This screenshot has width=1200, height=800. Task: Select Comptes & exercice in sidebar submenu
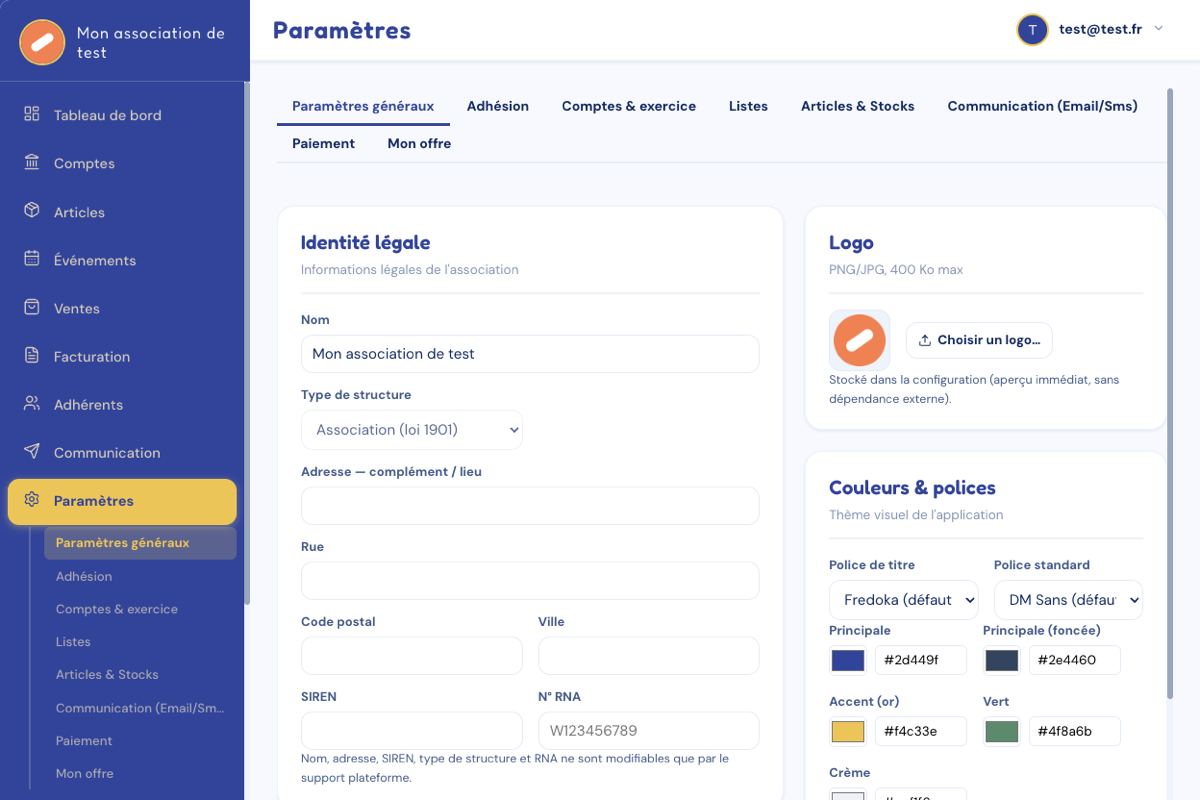click(x=140, y=609)
